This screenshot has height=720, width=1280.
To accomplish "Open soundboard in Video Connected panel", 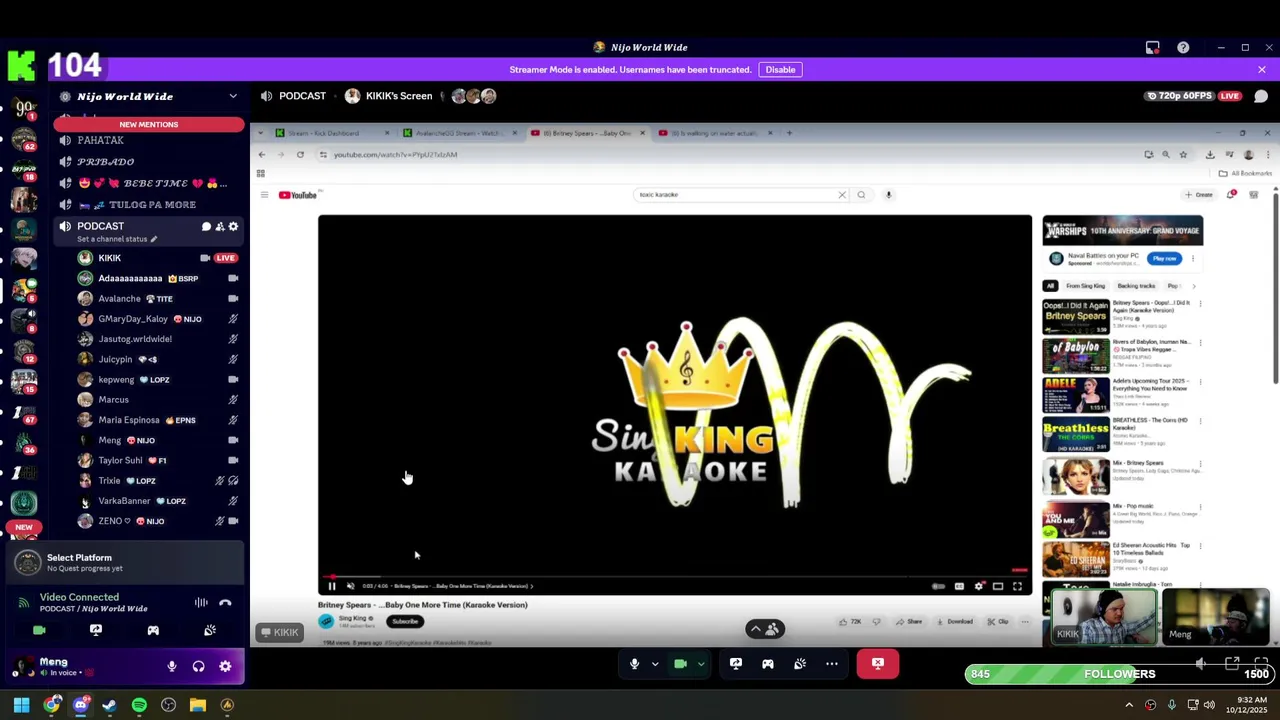I will 210,630.
